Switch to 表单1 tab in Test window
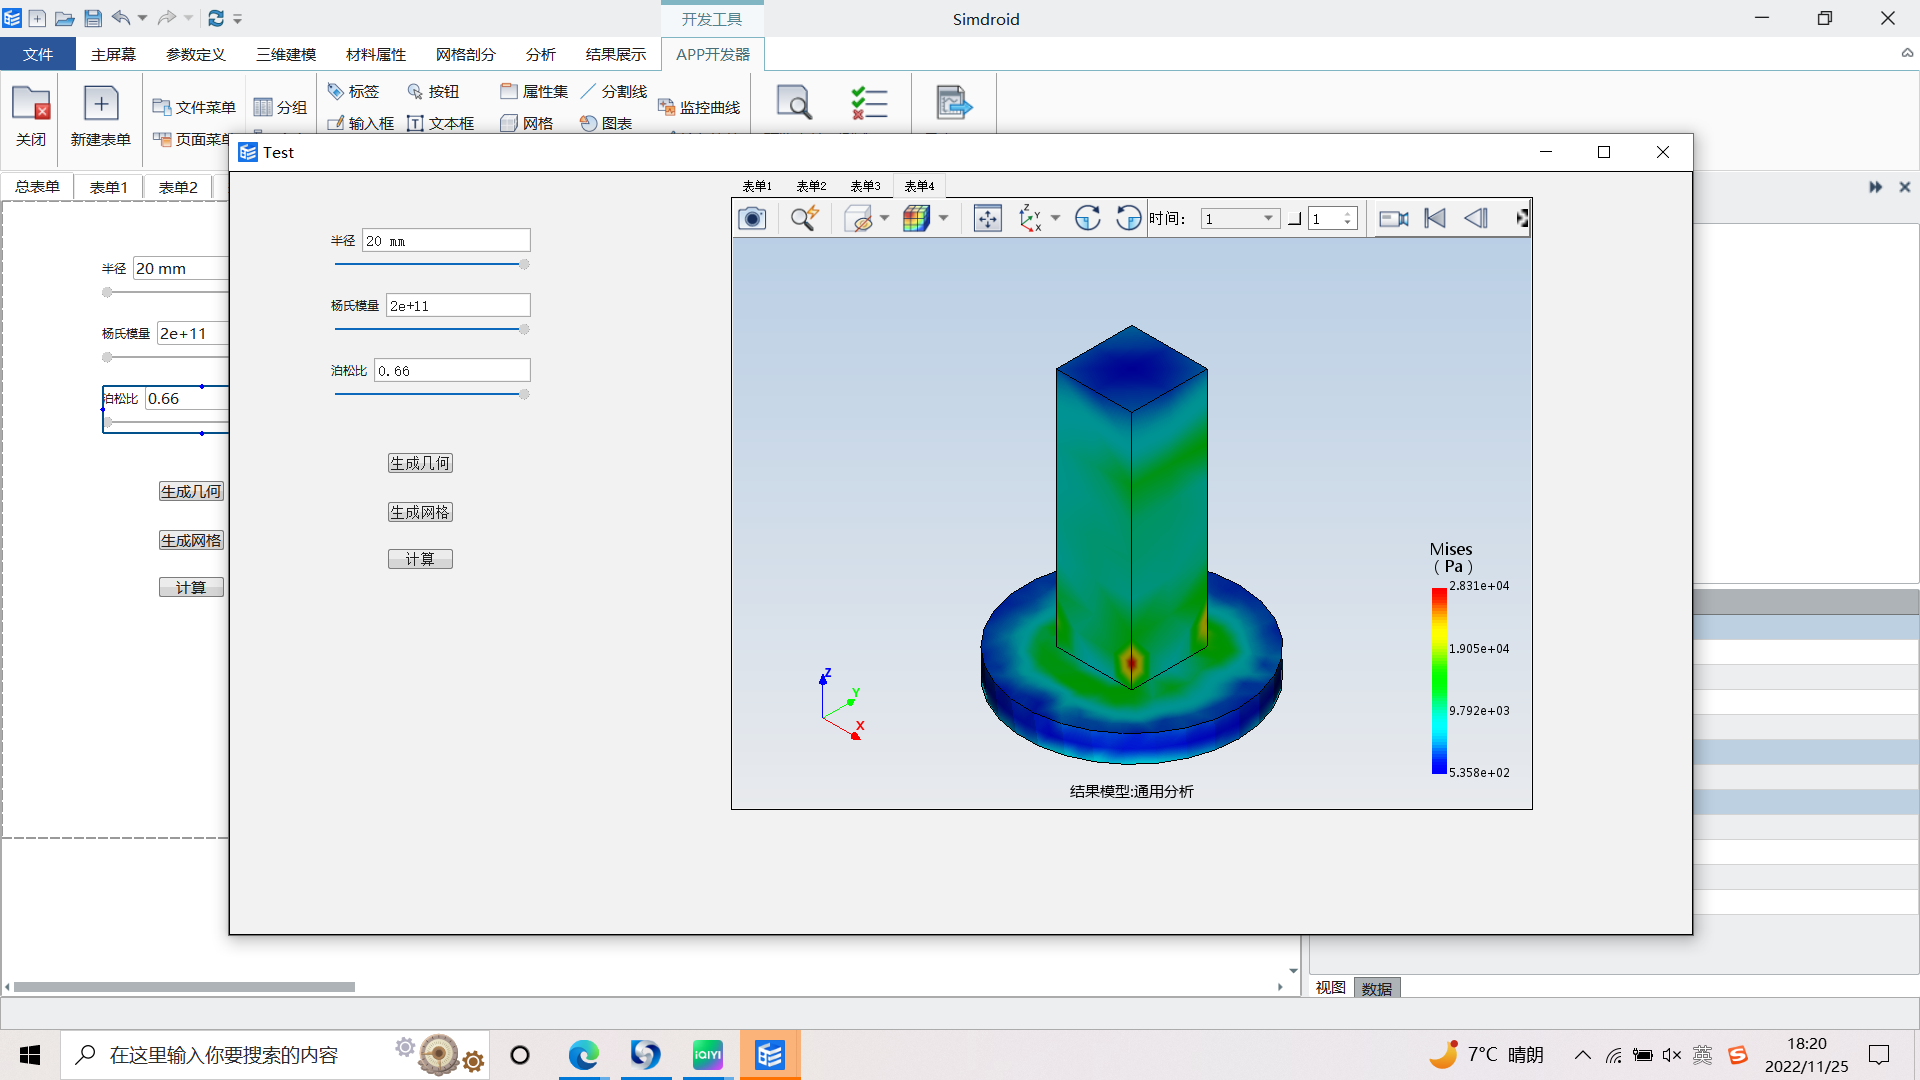The image size is (1920, 1080). coord(757,186)
